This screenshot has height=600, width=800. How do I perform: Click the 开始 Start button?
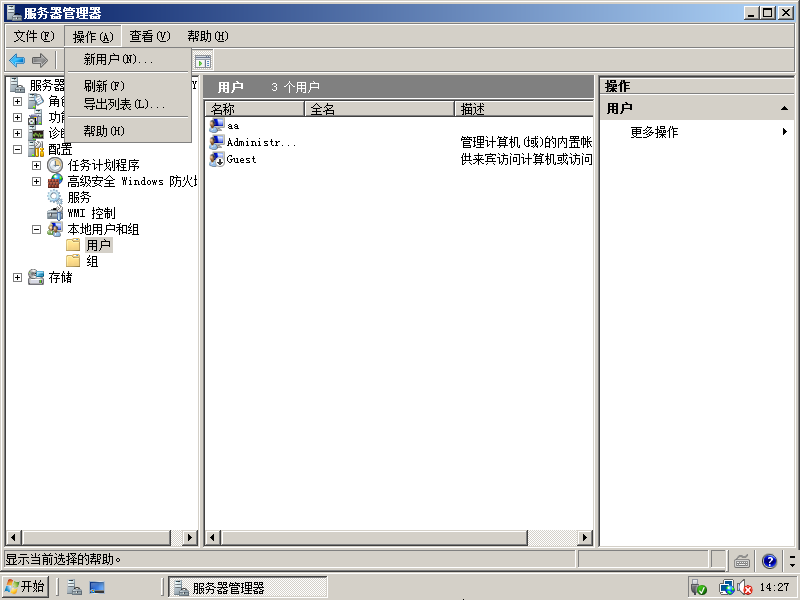(26, 587)
